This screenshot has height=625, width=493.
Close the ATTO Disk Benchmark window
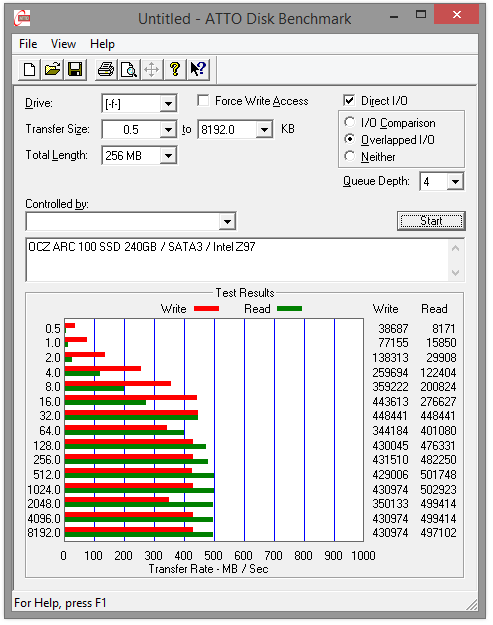point(457,15)
